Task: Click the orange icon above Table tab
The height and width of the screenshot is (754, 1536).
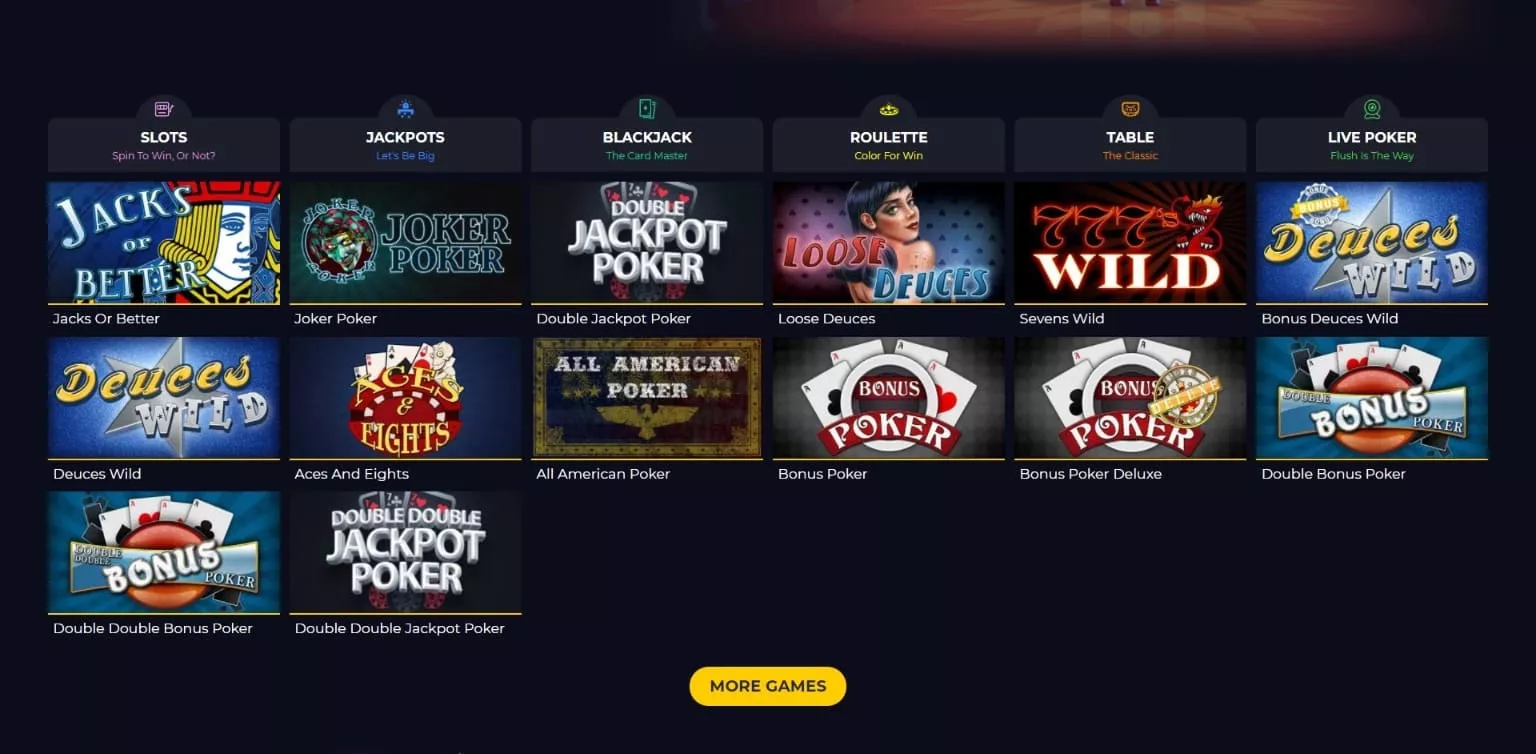Action: [x=1130, y=109]
